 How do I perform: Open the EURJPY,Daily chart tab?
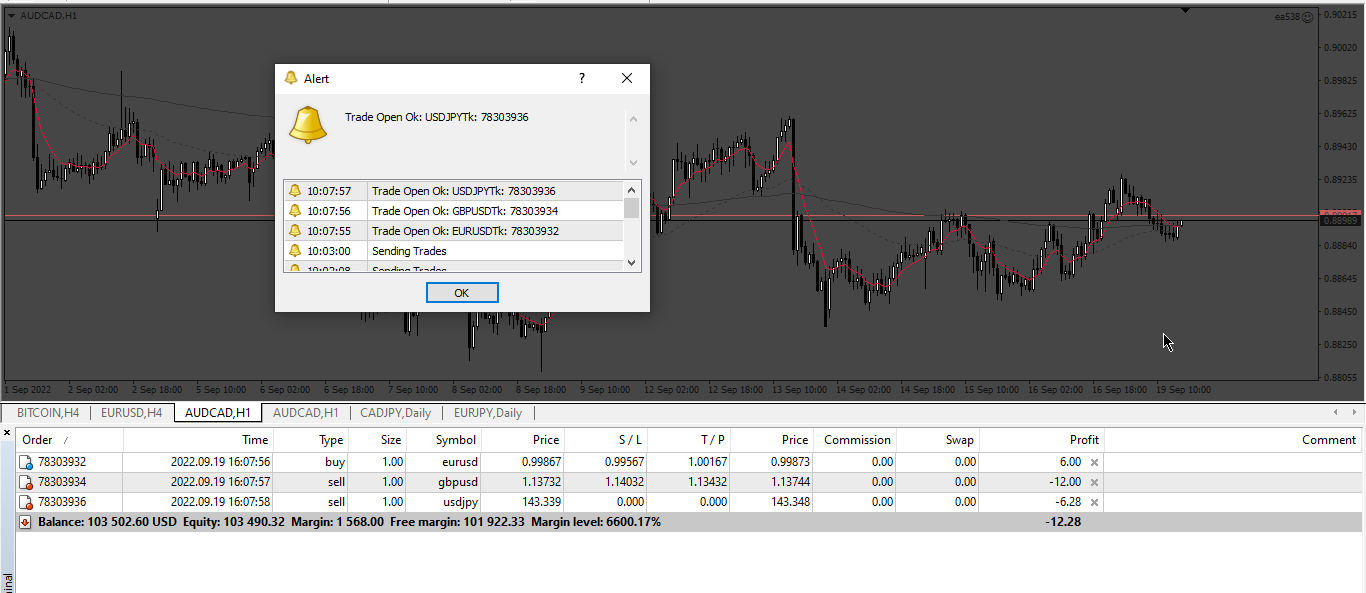[x=488, y=413]
